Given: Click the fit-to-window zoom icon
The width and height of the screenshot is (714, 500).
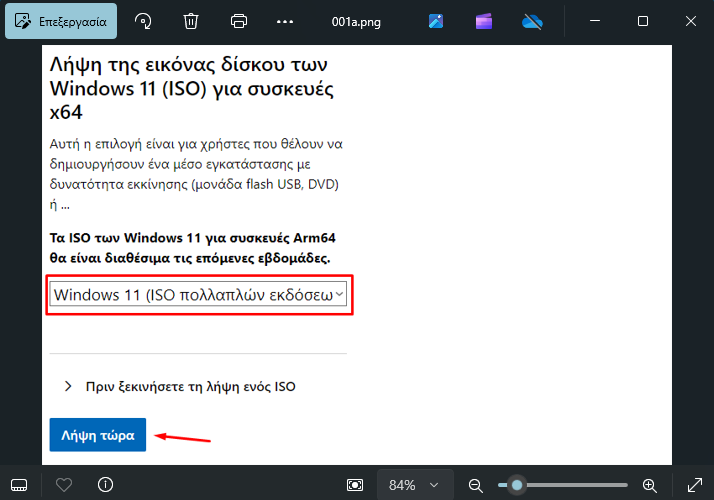Looking at the screenshot, I should click(355, 485).
